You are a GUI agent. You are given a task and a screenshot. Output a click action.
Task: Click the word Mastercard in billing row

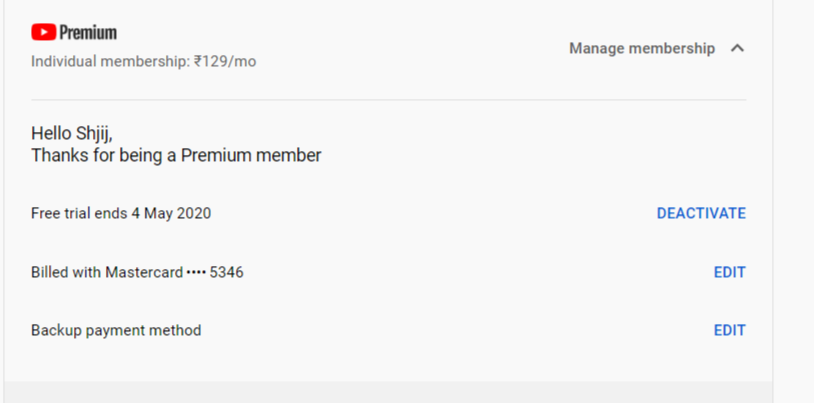pos(143,272)
